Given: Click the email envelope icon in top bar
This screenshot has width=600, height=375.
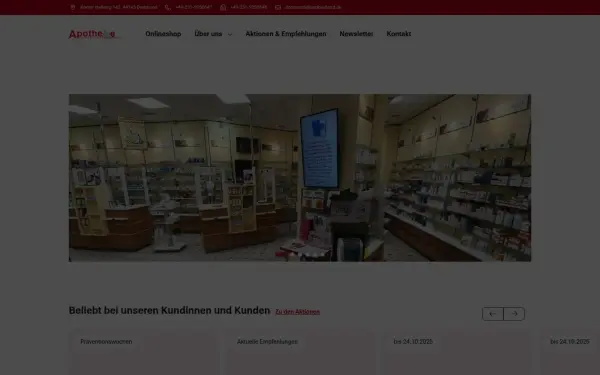Looking at the screenshot, I should [278, 7].
